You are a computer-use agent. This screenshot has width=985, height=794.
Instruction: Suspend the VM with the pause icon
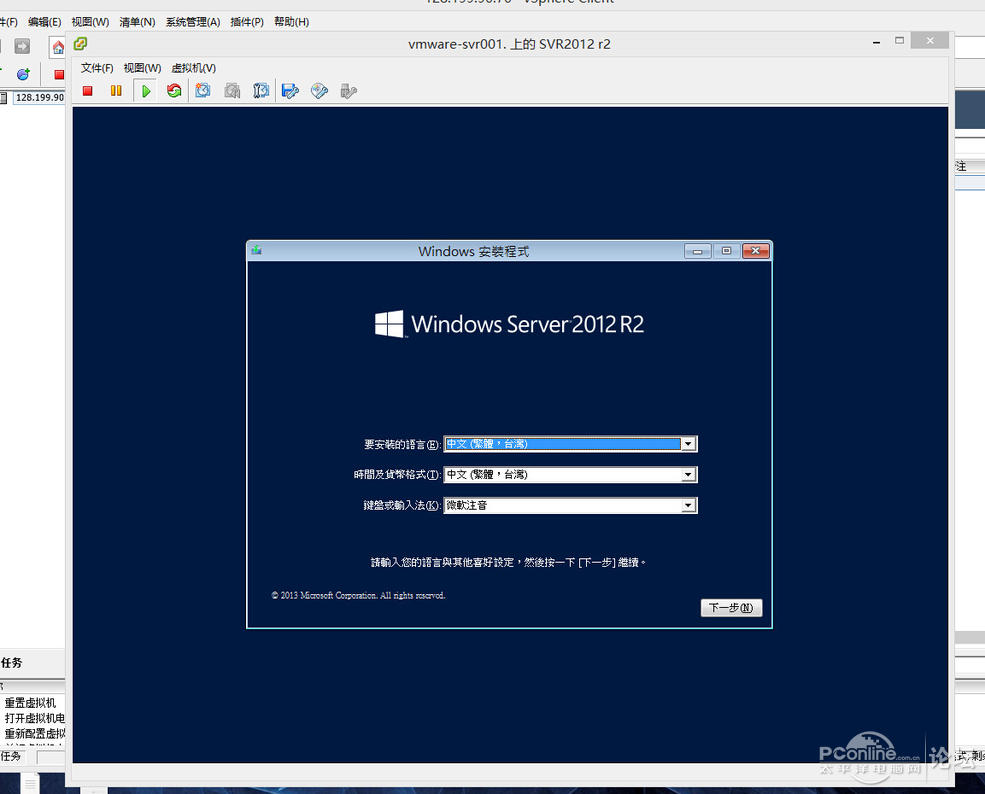tap(116, 91)
